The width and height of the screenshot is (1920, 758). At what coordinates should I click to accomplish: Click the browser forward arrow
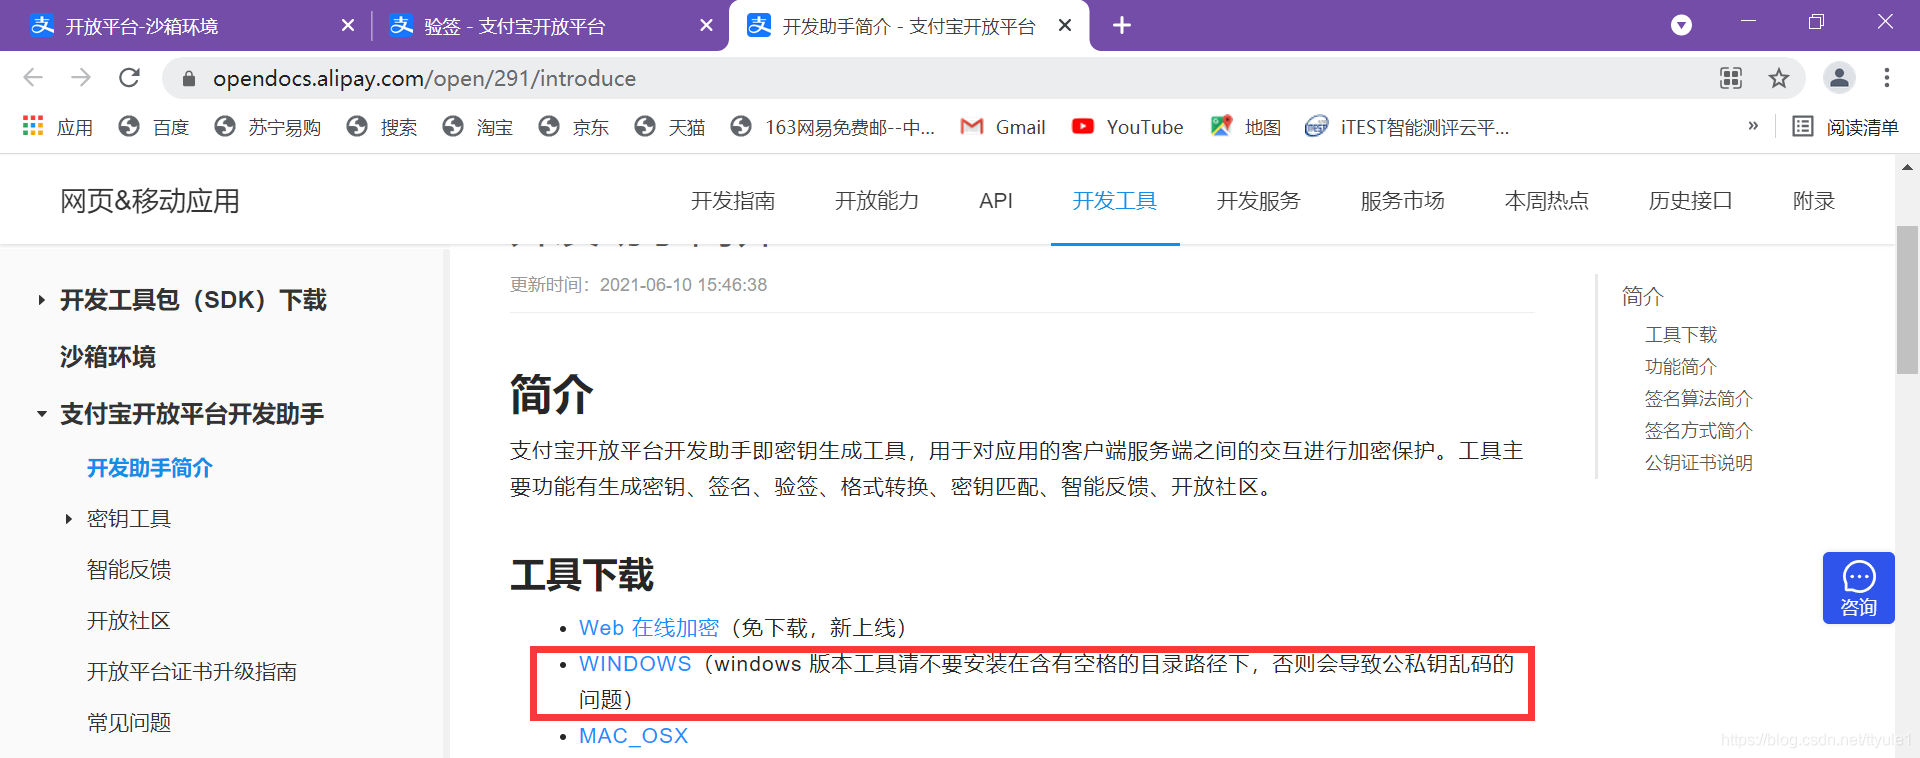point(81,77)
